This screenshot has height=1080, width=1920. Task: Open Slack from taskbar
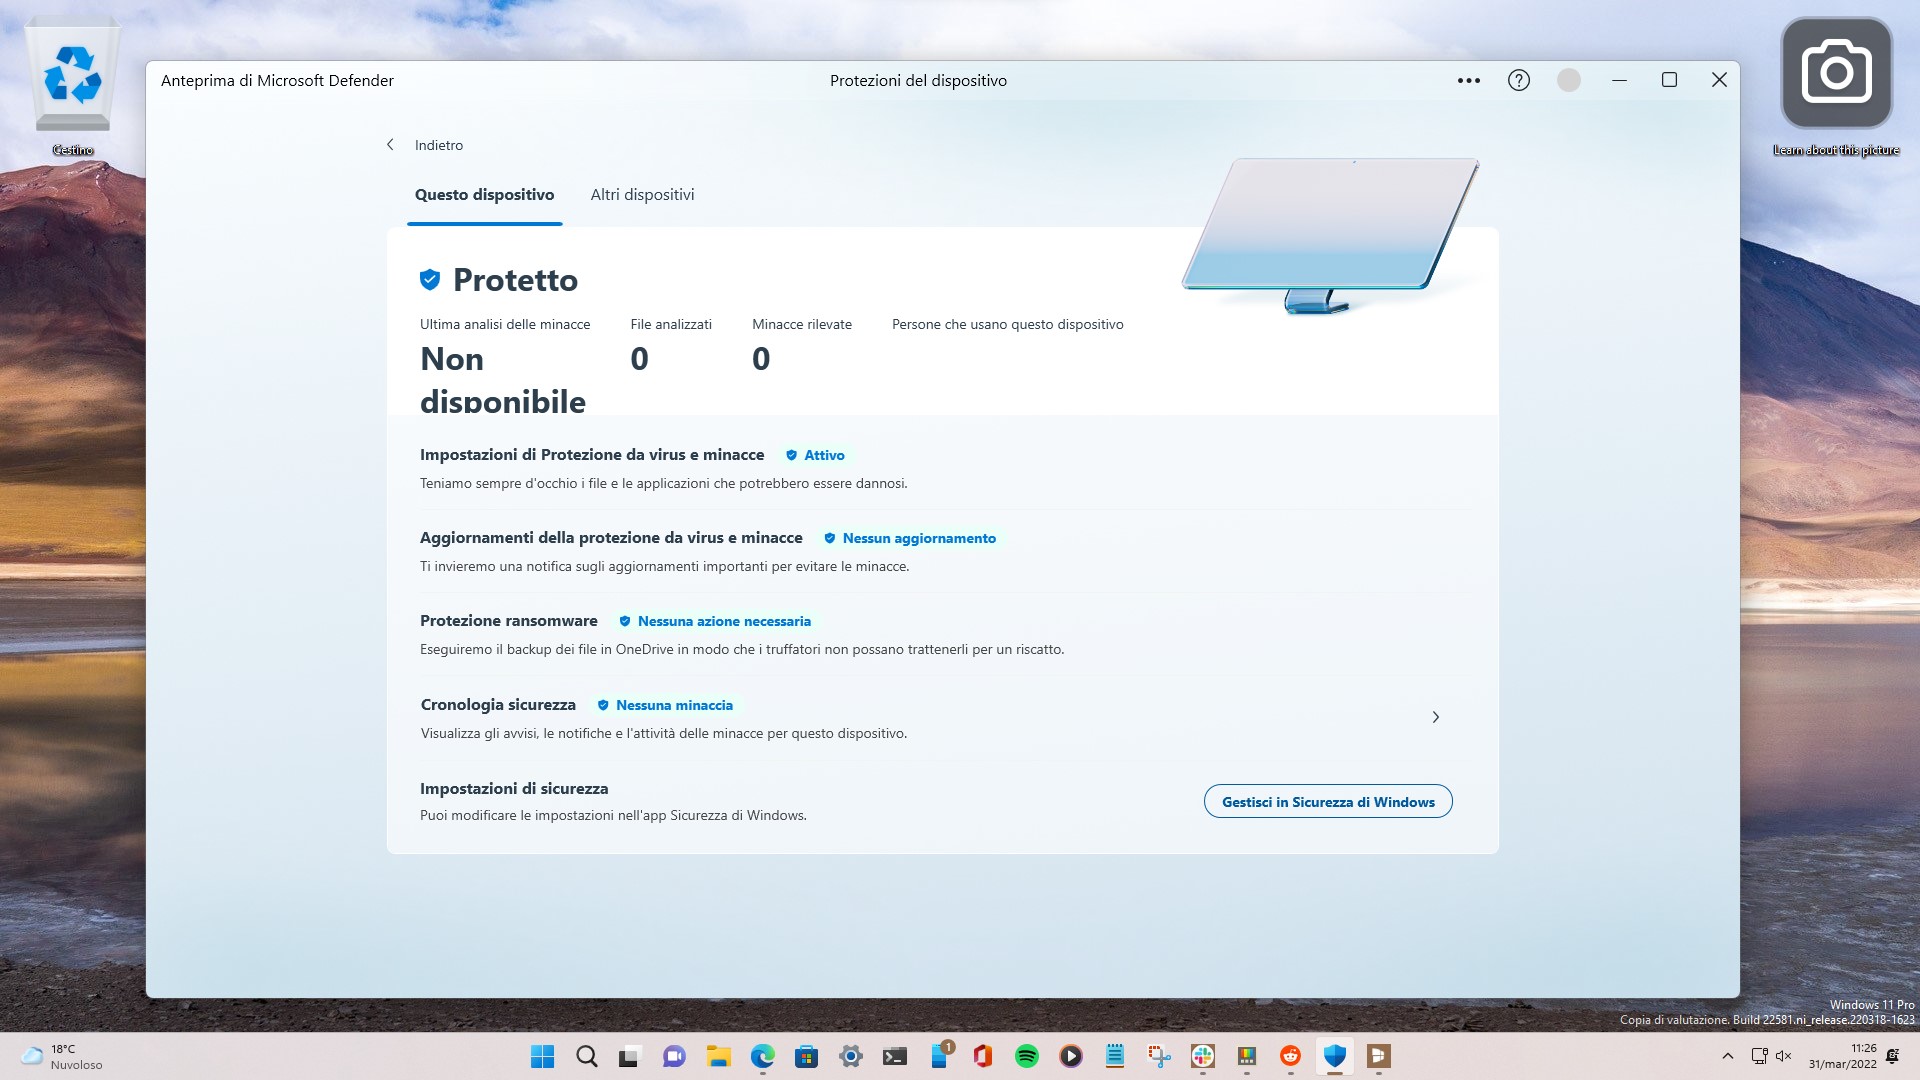[x=1202, y=1056]
